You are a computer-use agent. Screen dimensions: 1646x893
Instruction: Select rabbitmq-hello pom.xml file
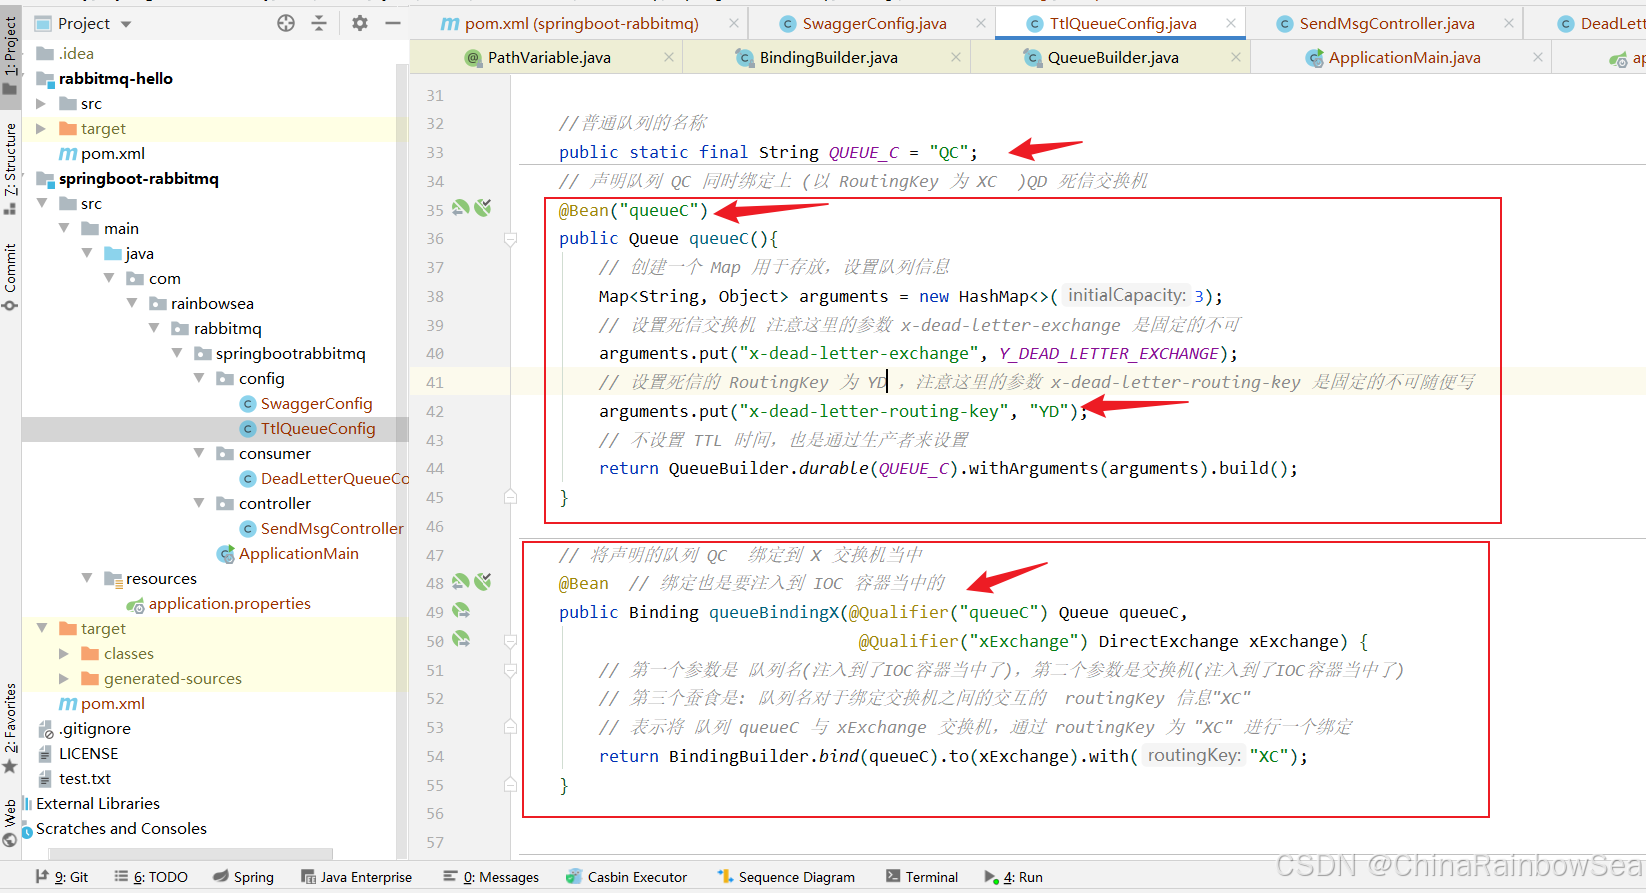[102, 153]
